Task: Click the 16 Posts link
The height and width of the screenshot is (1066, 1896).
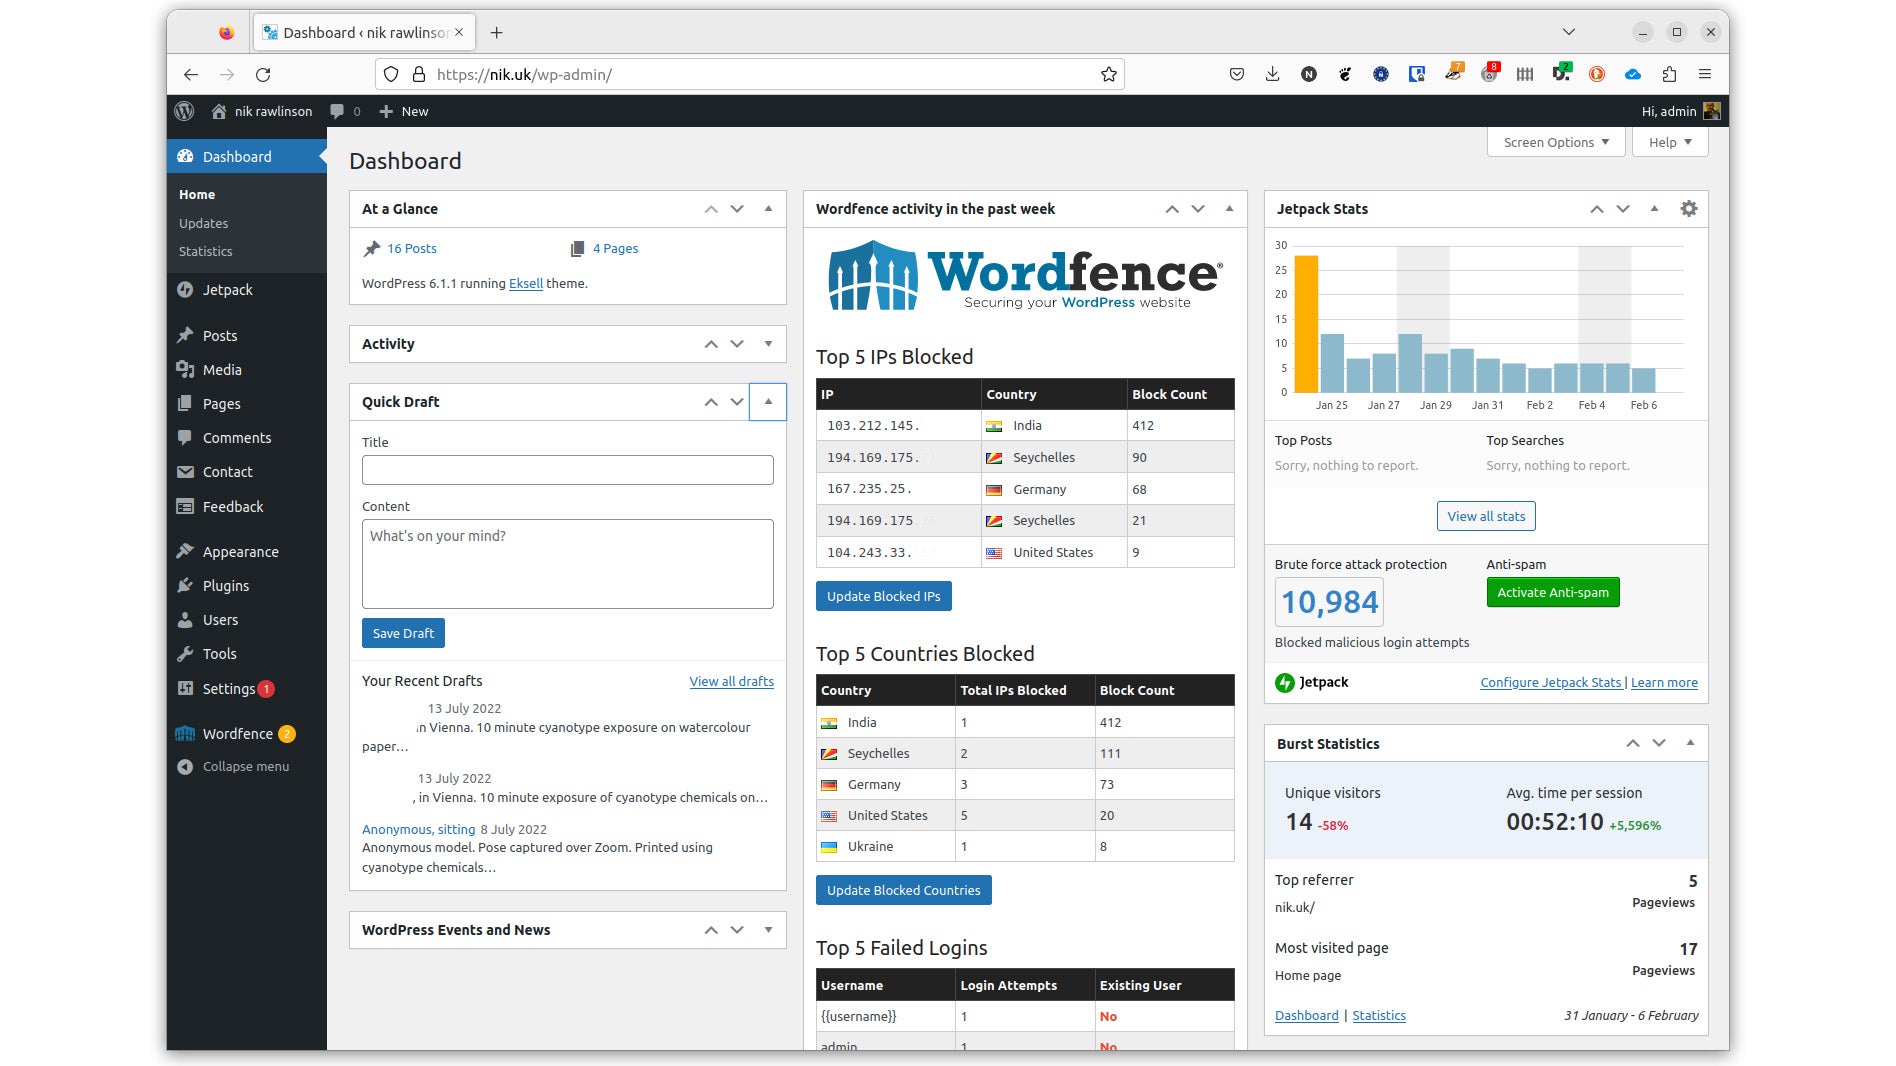Action: [411, 249]
